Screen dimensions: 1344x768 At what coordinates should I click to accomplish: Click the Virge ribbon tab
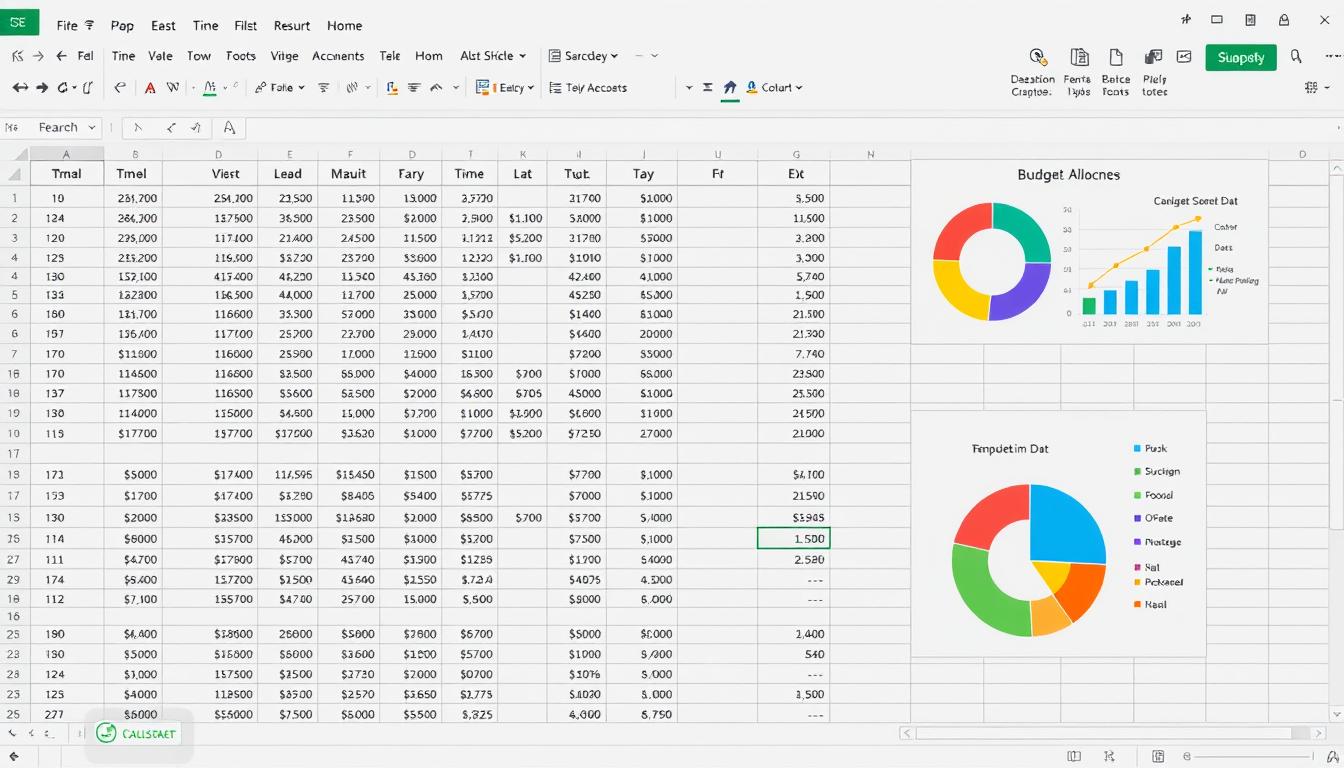[284, 56]
